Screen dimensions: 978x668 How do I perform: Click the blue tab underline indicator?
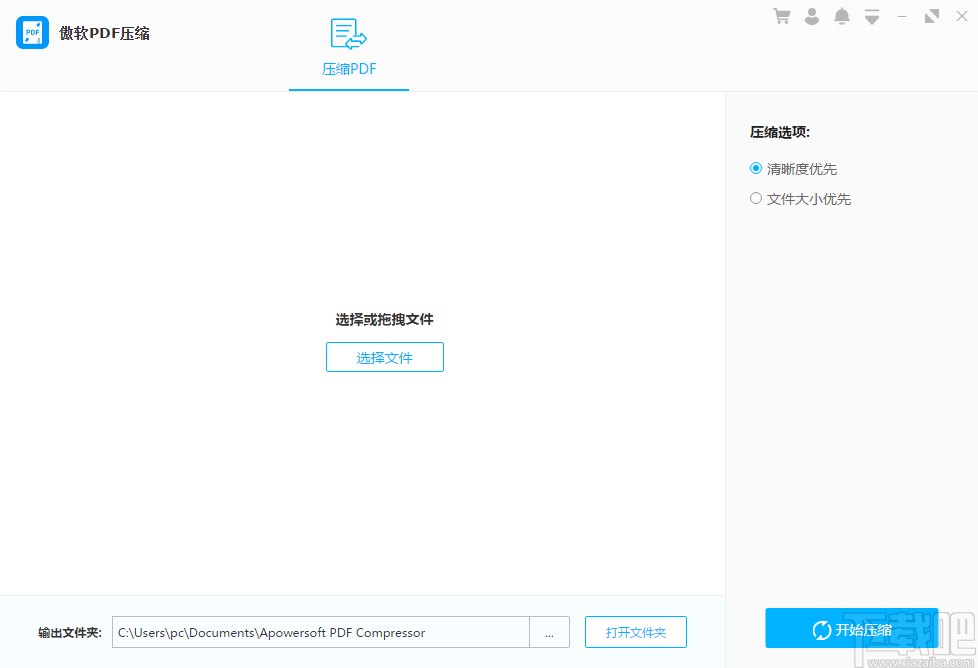[x=348, y=89]
